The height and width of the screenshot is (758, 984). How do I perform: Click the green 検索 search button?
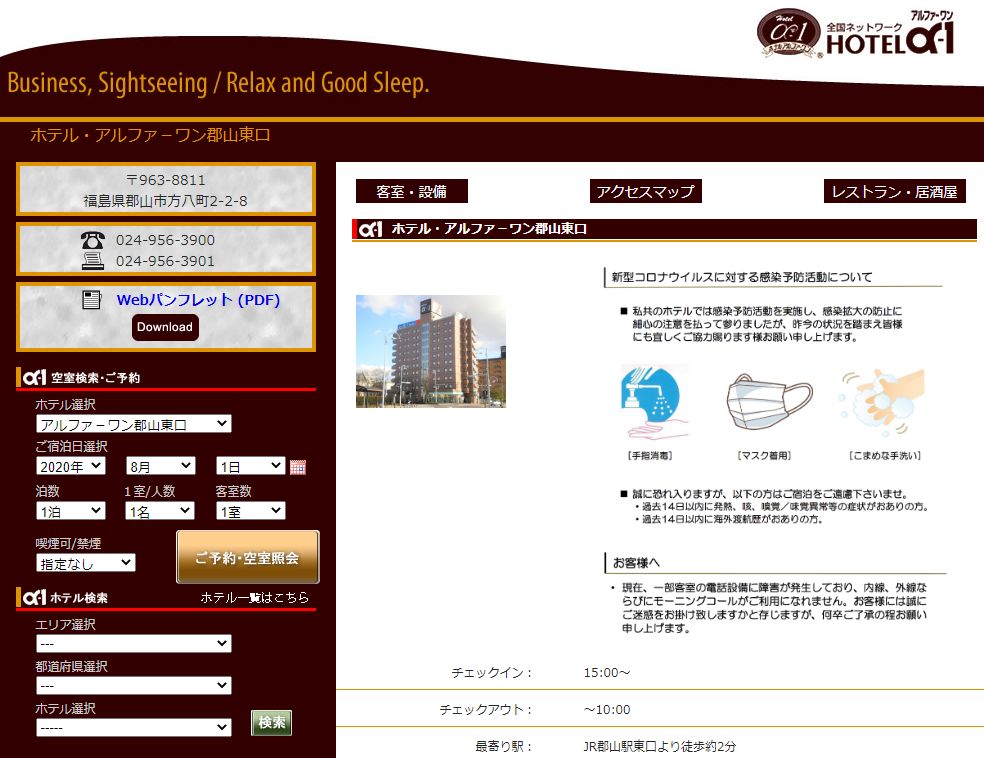tap(271, 722)
